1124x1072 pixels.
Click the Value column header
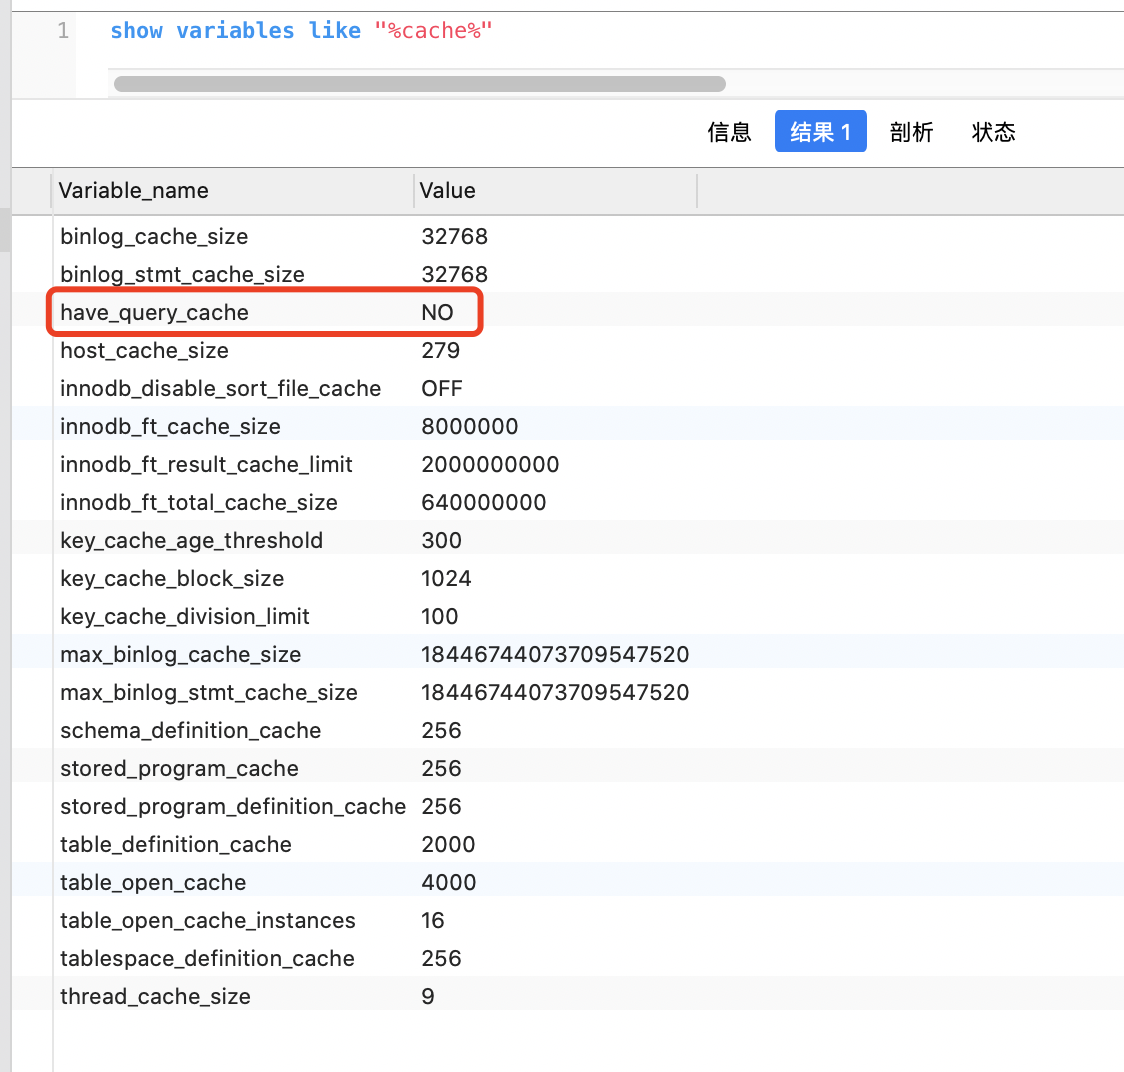pyautogui.click(x=448, y=191)
